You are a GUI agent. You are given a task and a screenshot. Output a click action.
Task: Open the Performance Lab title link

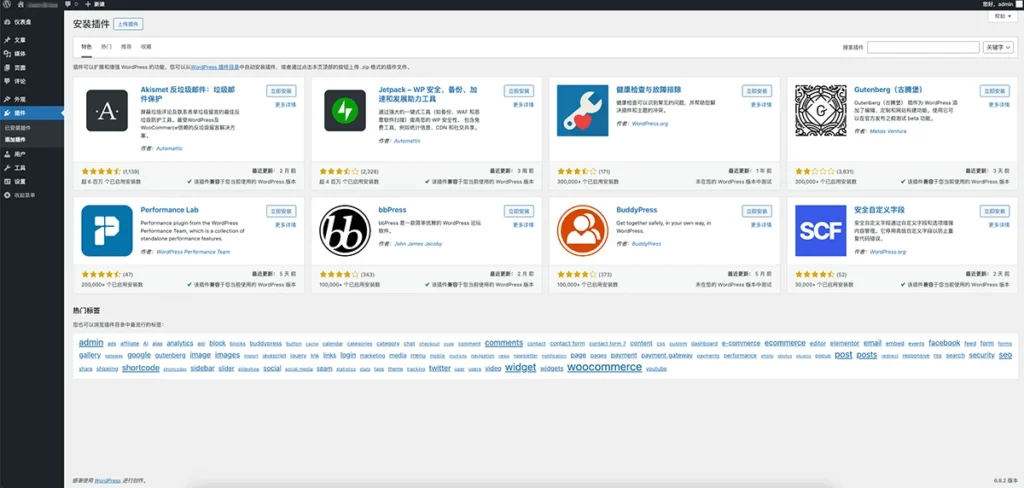click(169, 210)
